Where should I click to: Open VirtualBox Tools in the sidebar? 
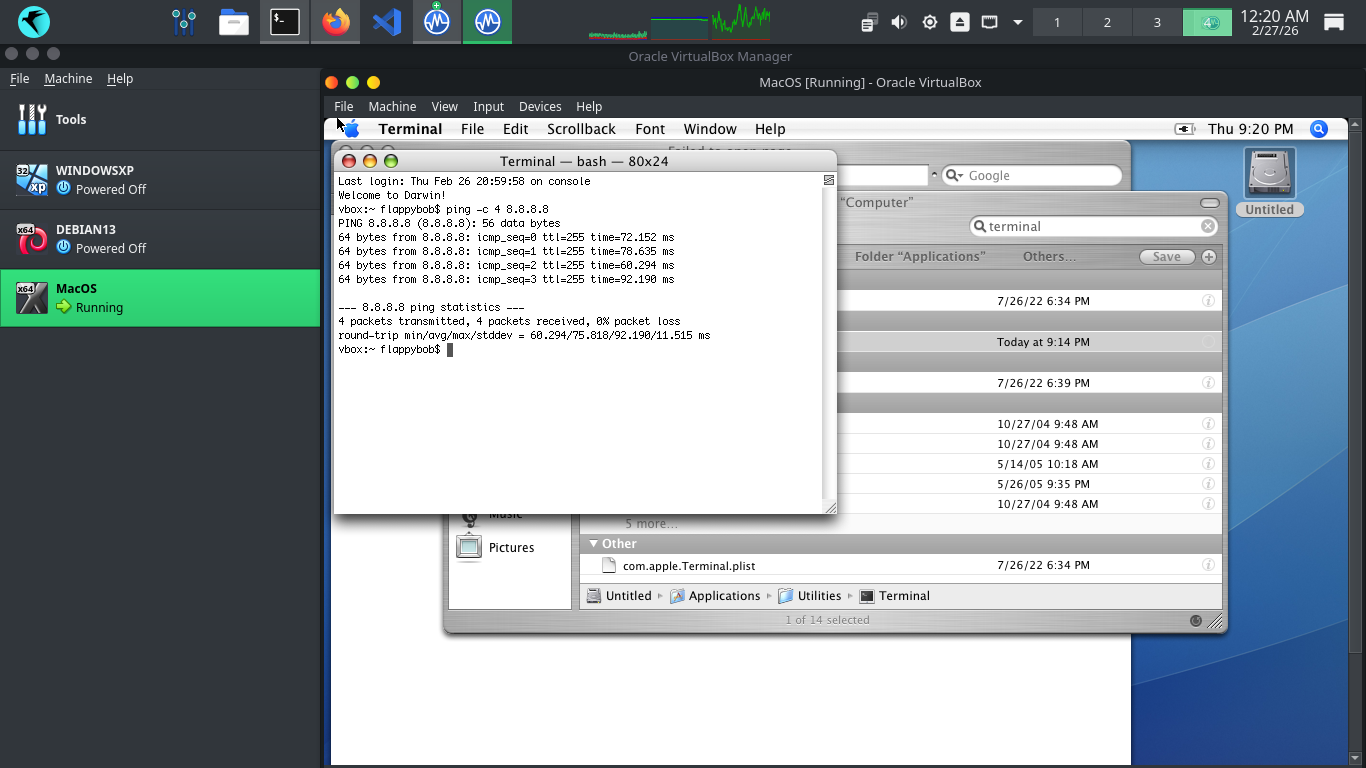click(70, 119)
